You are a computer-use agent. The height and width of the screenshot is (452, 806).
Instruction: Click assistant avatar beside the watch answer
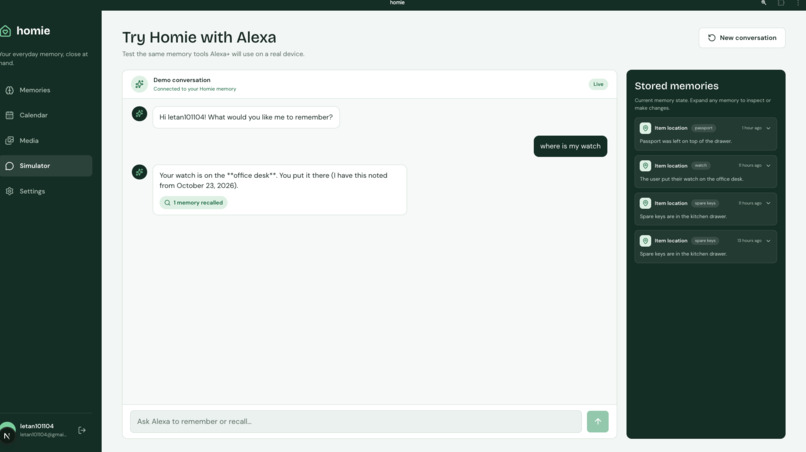tap(139, 172)
